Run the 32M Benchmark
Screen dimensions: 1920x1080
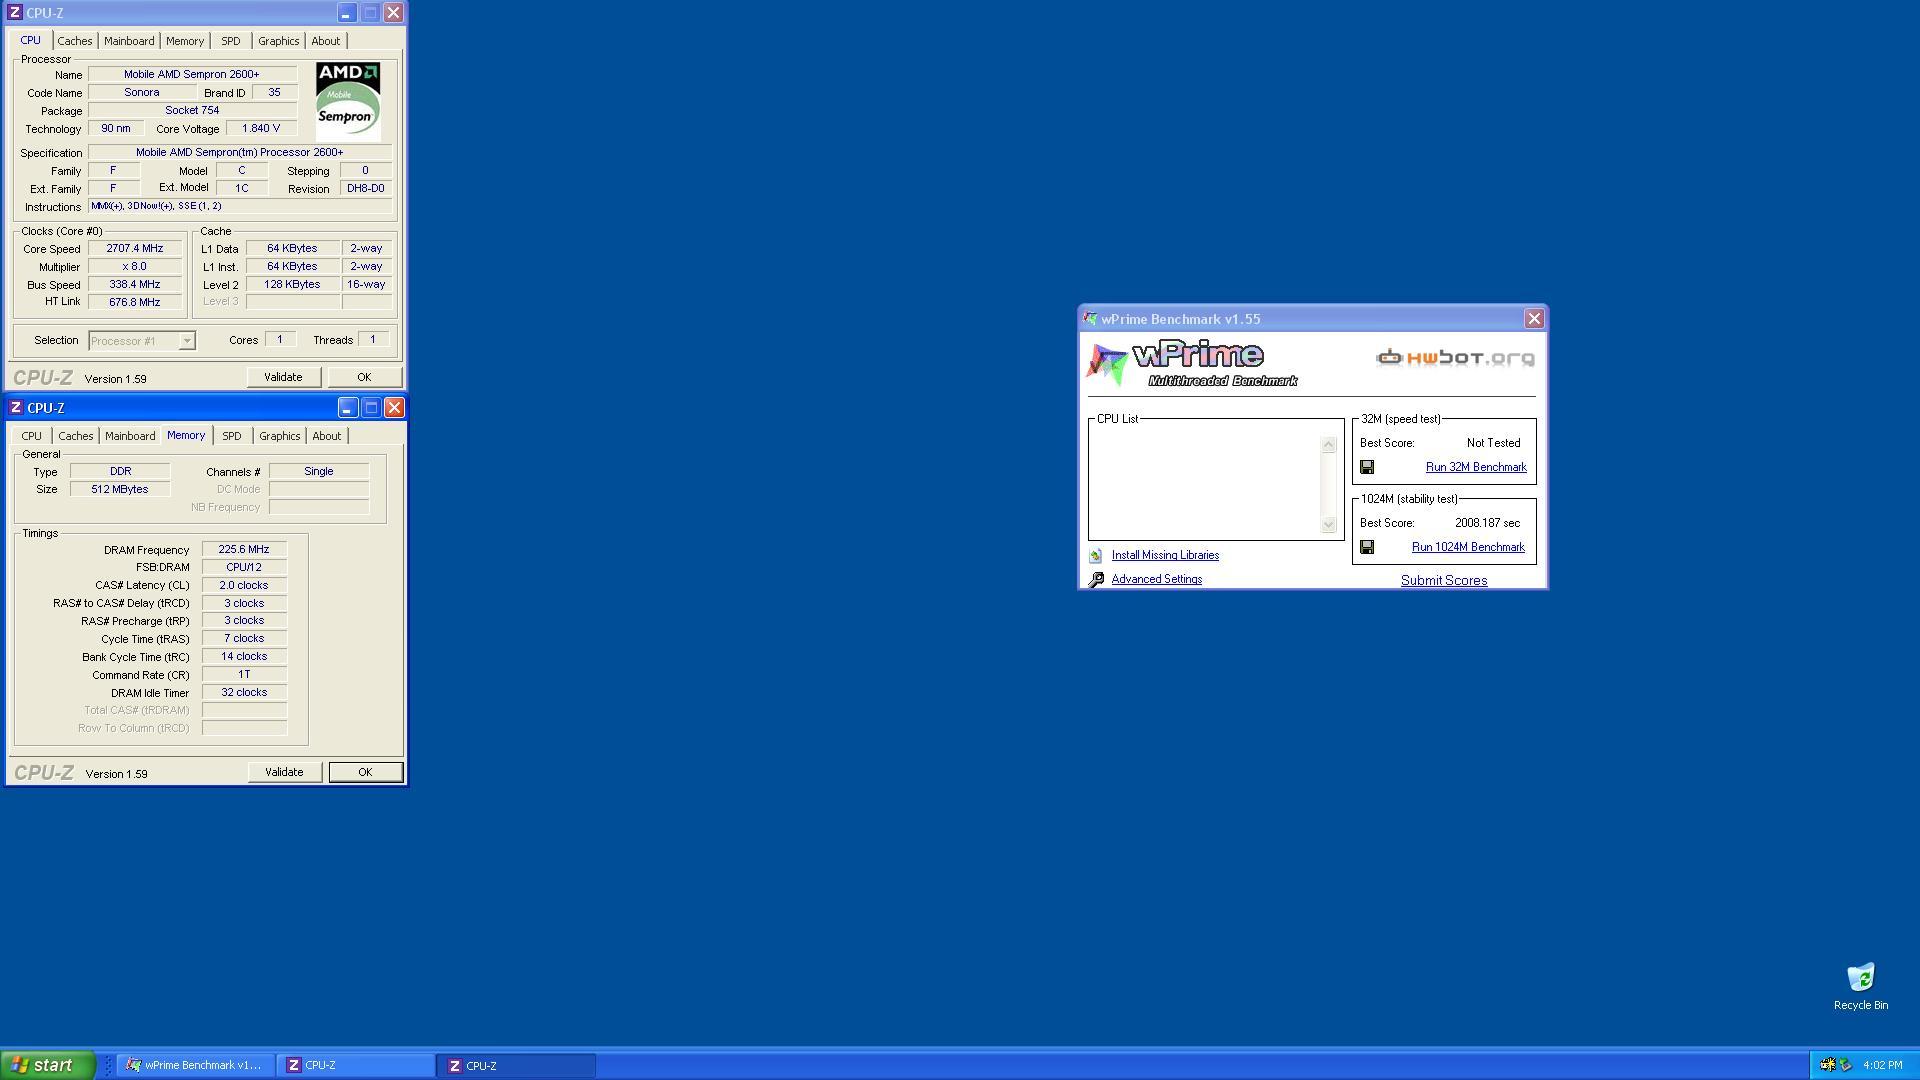point(1476,467)
